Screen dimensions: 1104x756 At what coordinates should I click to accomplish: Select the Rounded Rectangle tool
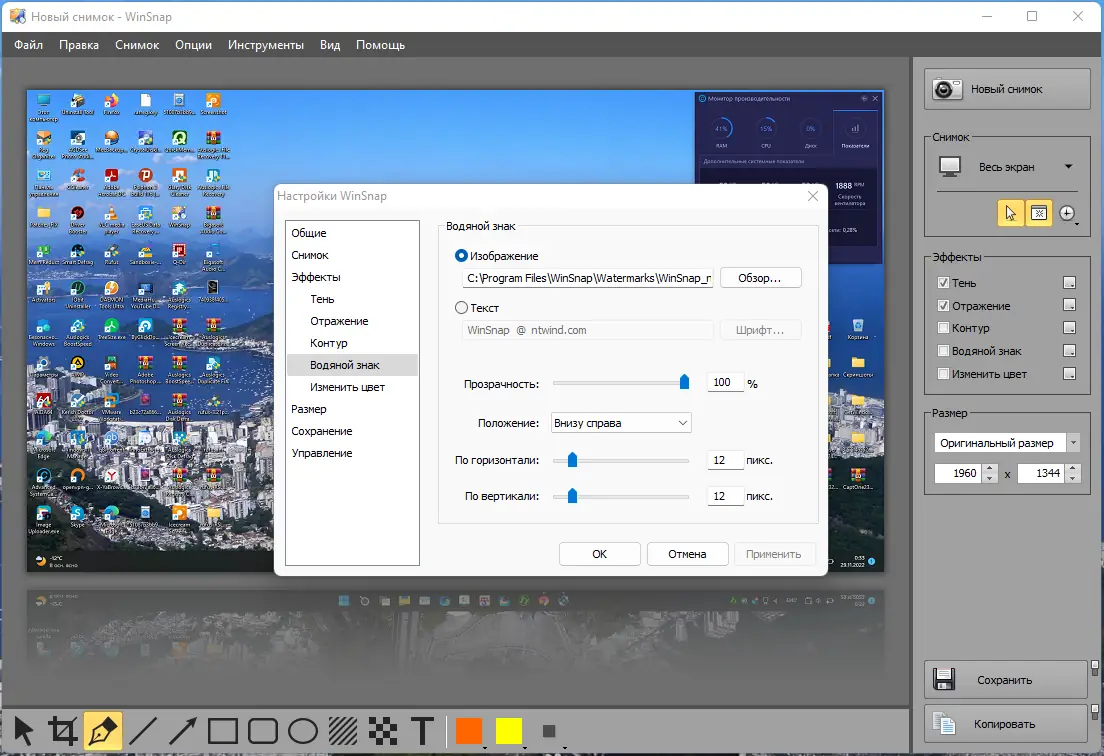(x=262, y=731)
